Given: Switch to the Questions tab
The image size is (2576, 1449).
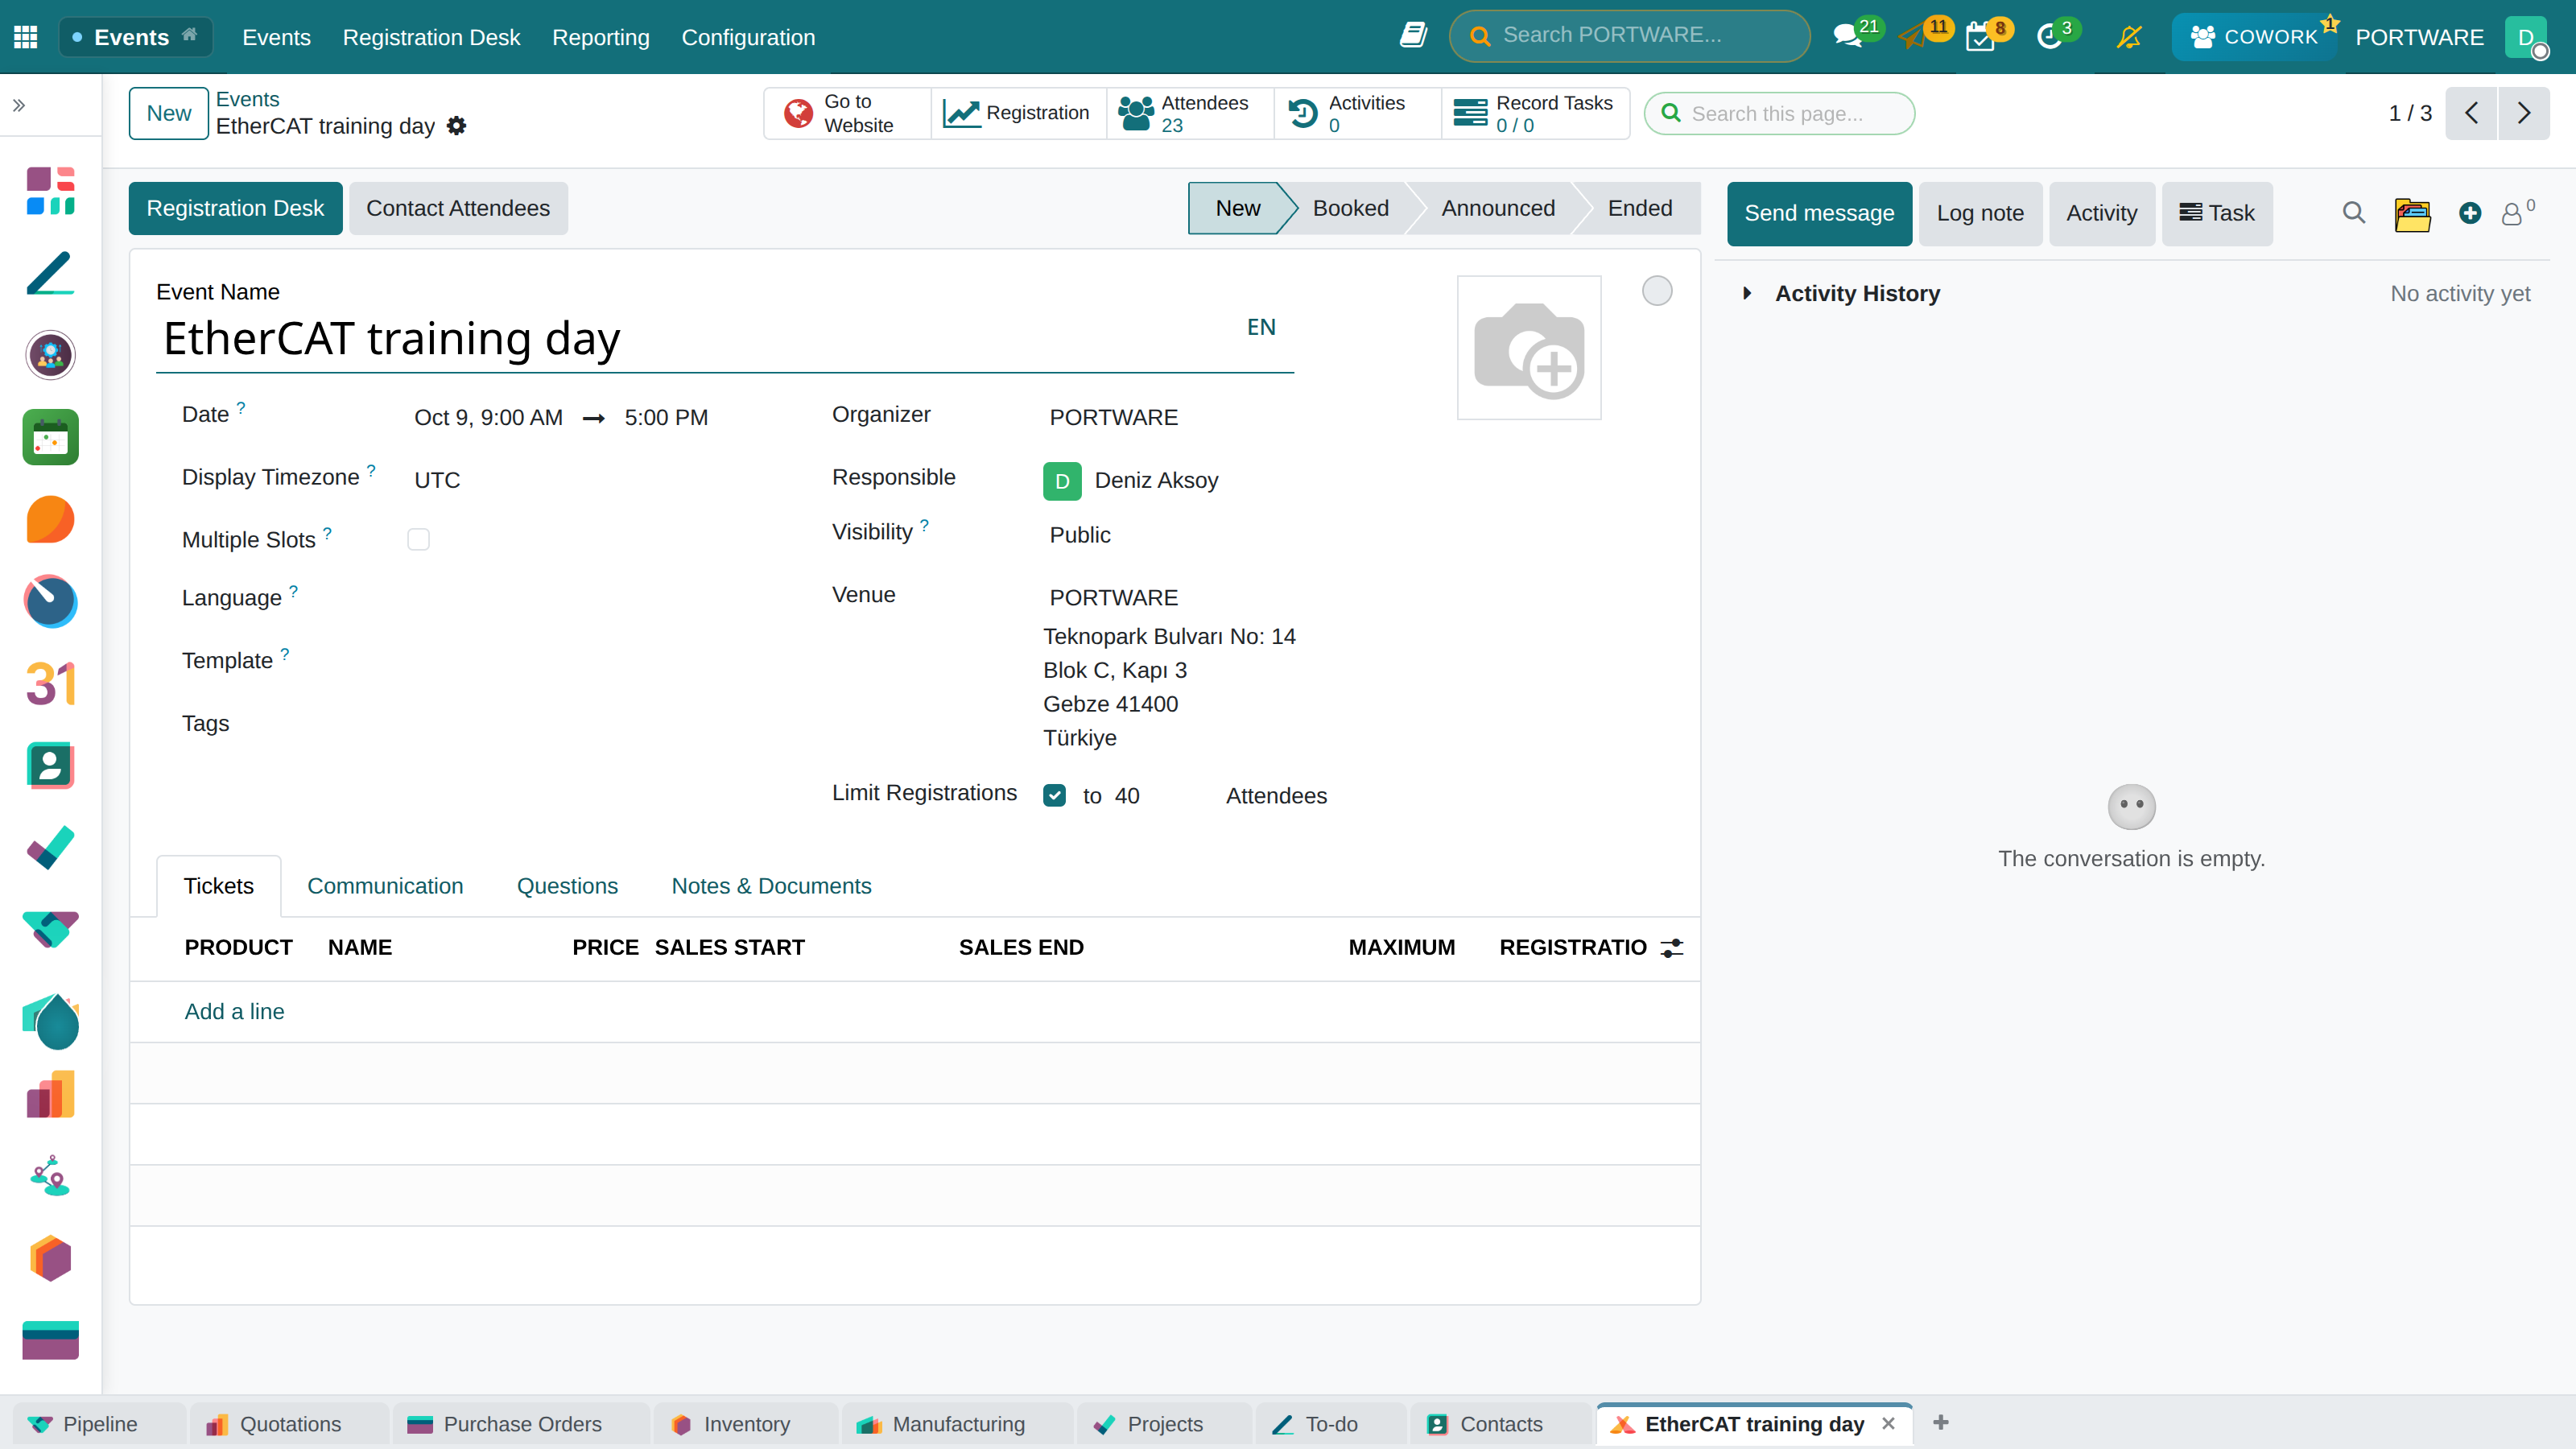Looking at the screenshot, I should (x=567, y=886).
